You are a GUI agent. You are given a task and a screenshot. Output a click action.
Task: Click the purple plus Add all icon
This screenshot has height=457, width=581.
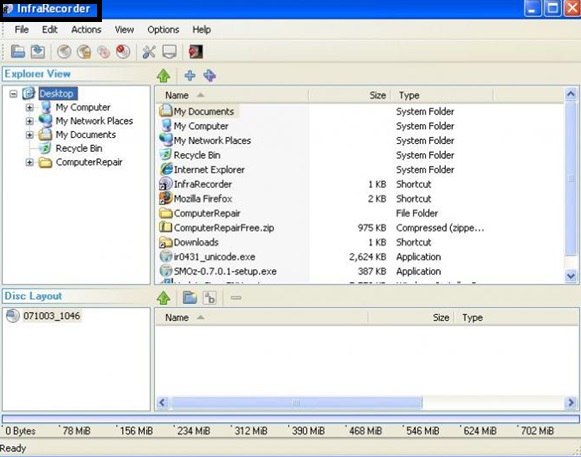(210, 76)
